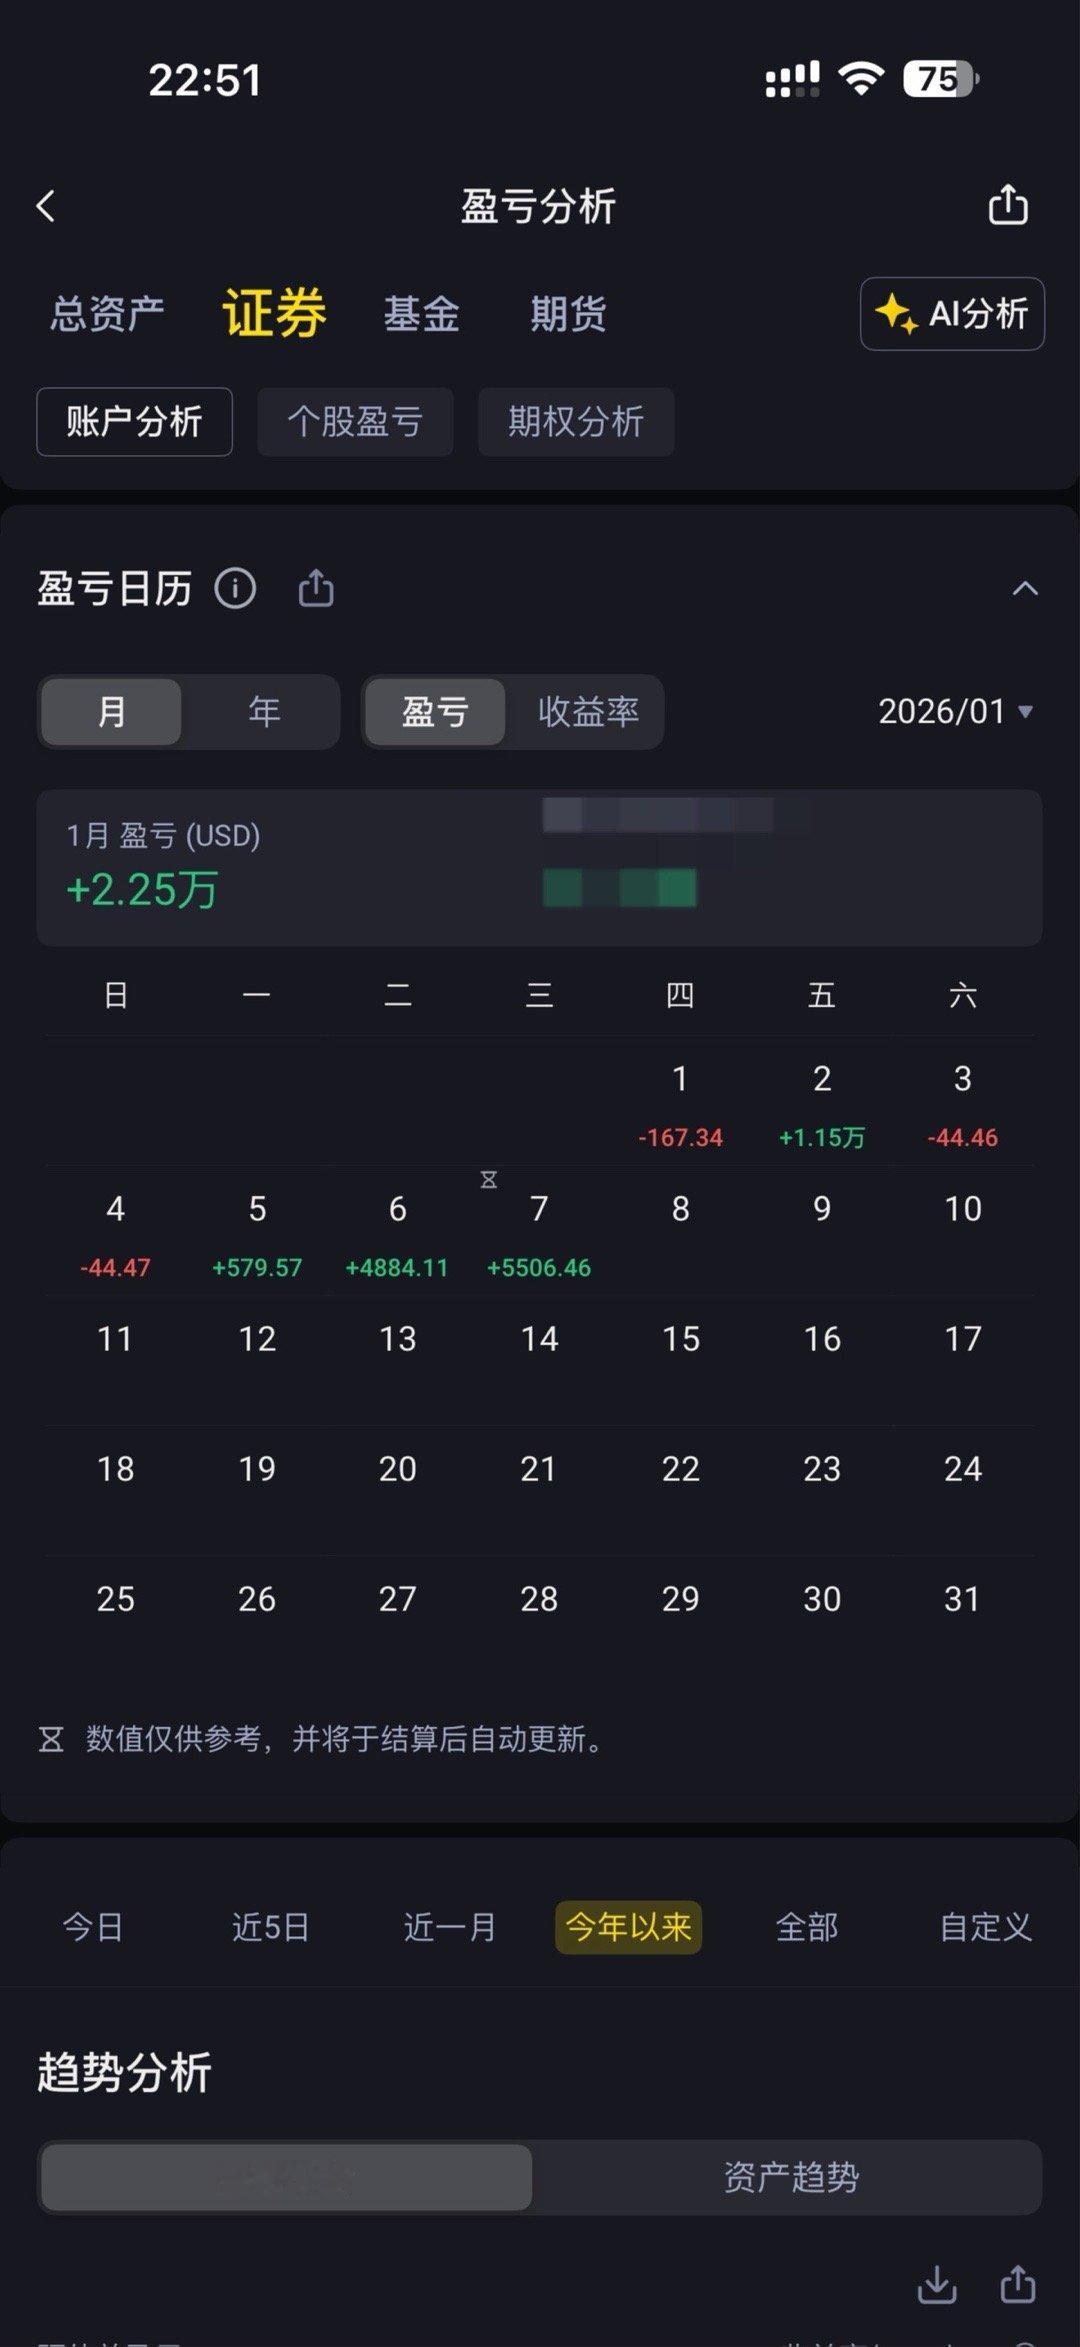Viewport: 1080px width, 2347px height.
Task: Open the 2026/01 month selector
Action: click(x=952, y=712)
